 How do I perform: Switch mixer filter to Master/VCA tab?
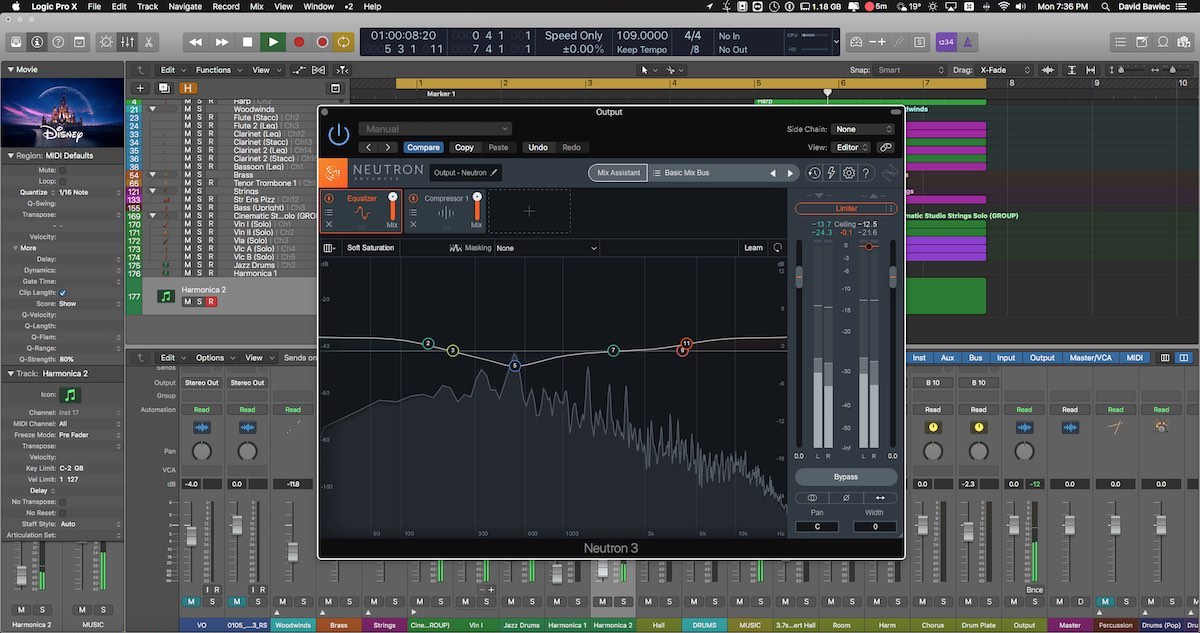click(1092, 358)
